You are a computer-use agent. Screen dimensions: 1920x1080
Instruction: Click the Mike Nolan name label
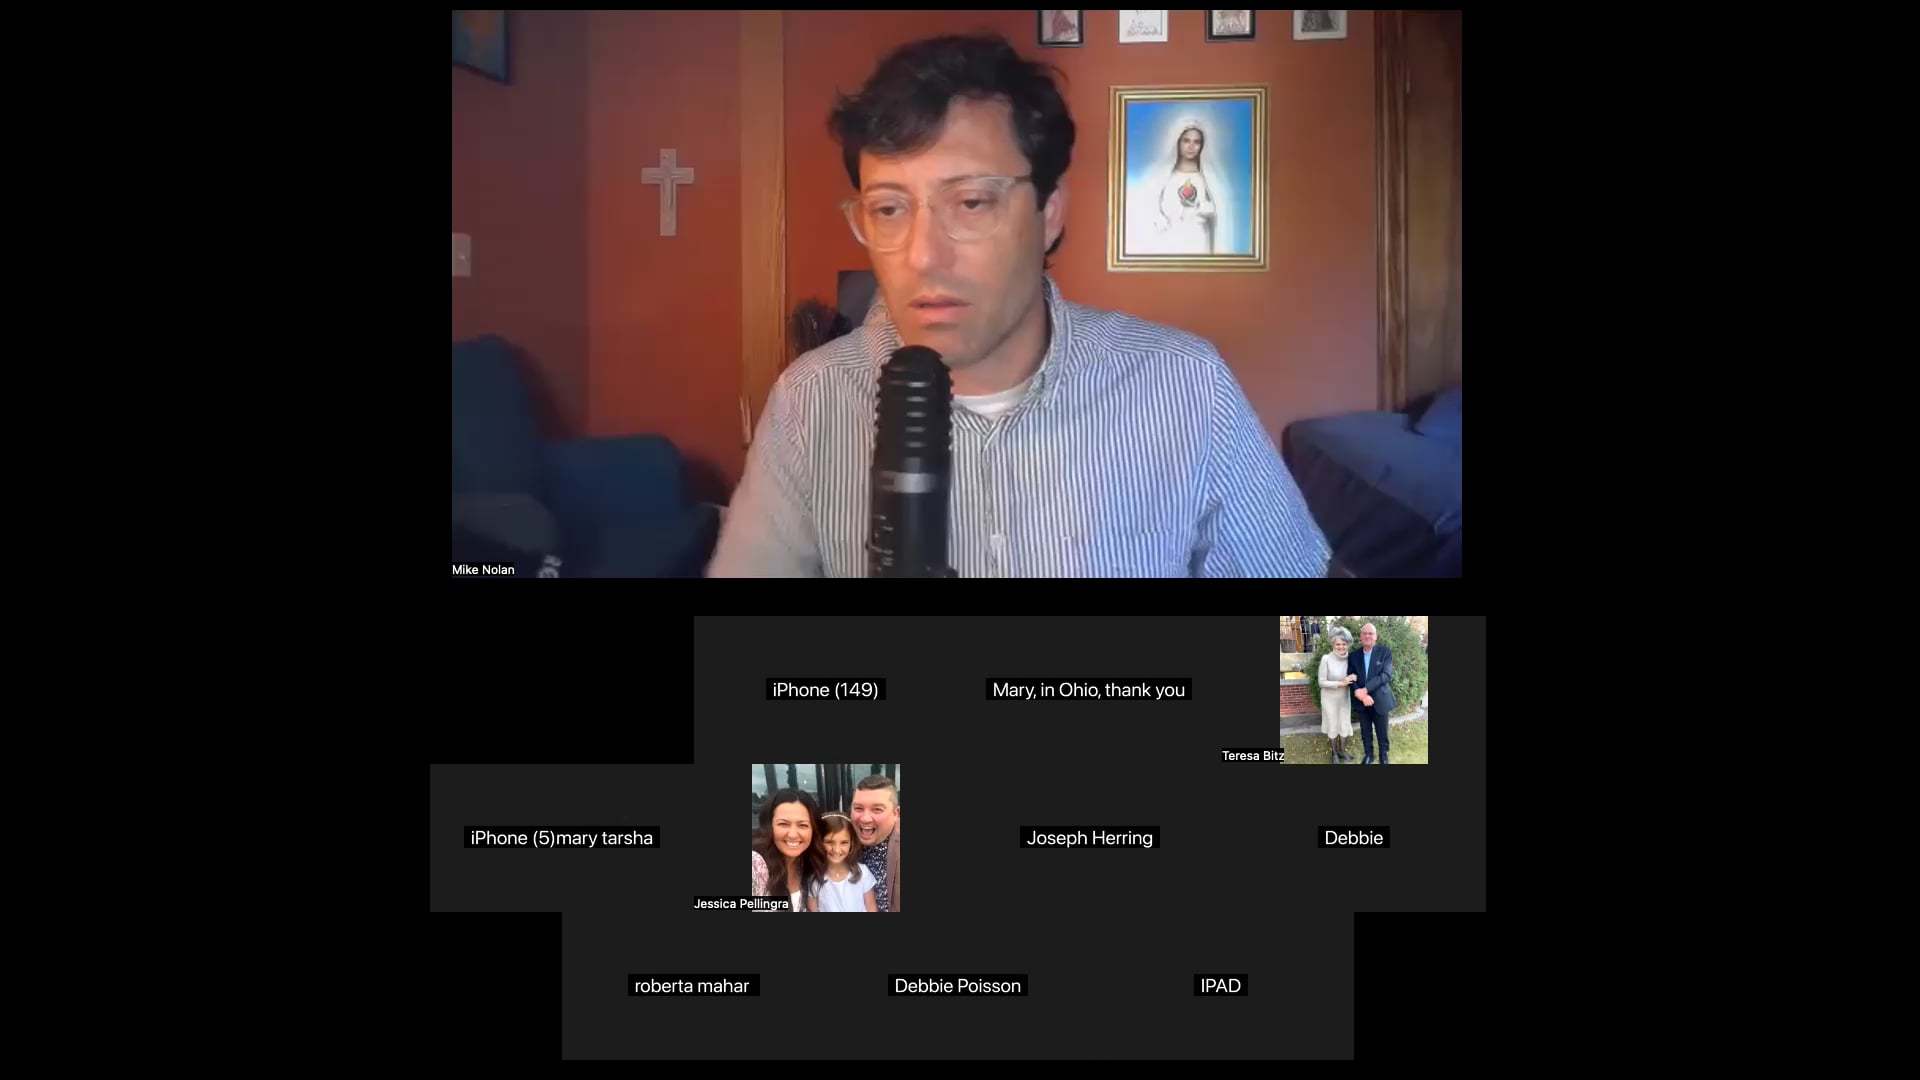(483, 570)
